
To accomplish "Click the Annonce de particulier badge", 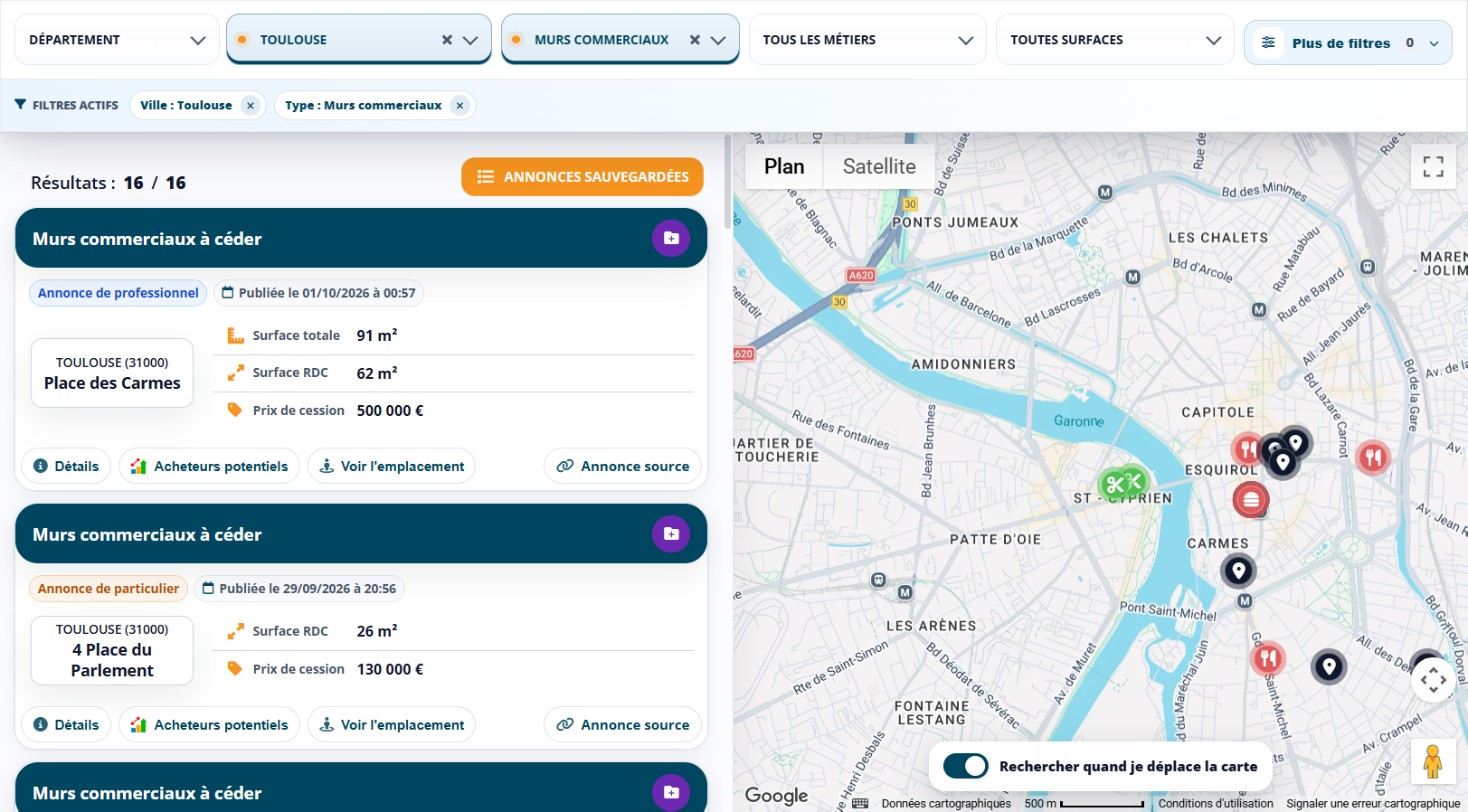I will click(108, 589).
